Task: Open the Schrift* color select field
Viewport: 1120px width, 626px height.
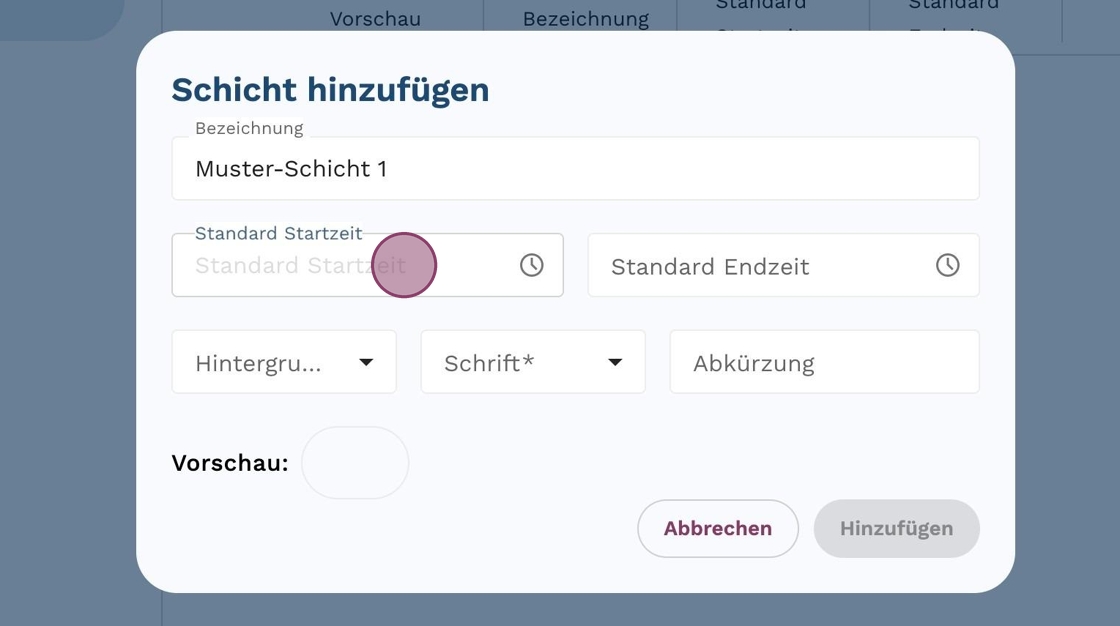Action: point(510,362)
